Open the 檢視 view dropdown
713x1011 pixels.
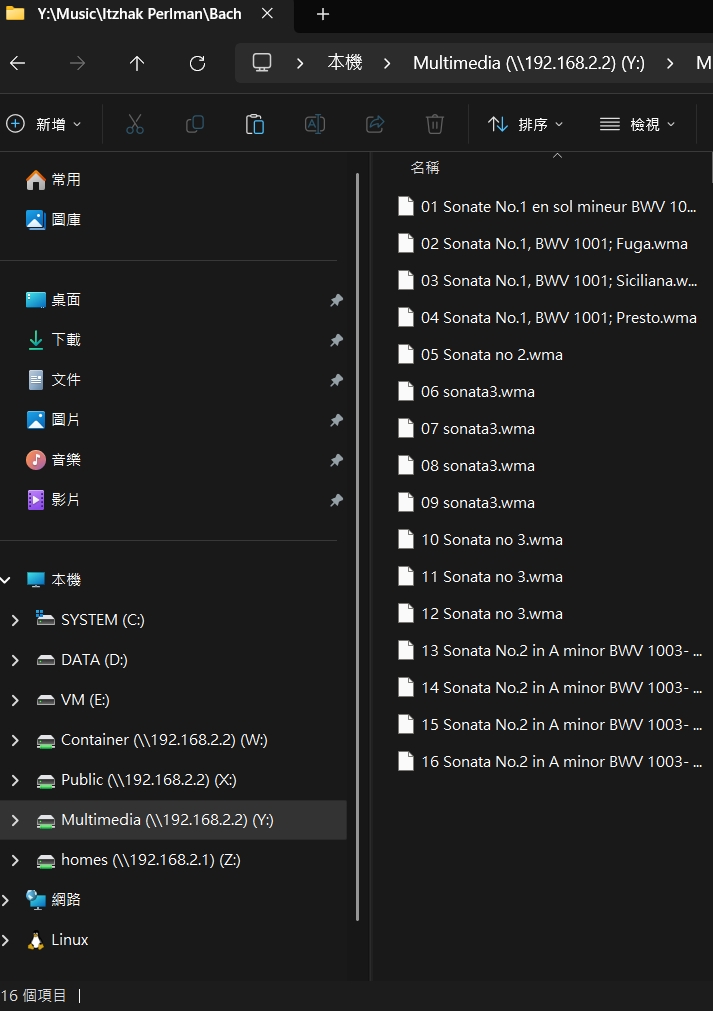point(637,124)
